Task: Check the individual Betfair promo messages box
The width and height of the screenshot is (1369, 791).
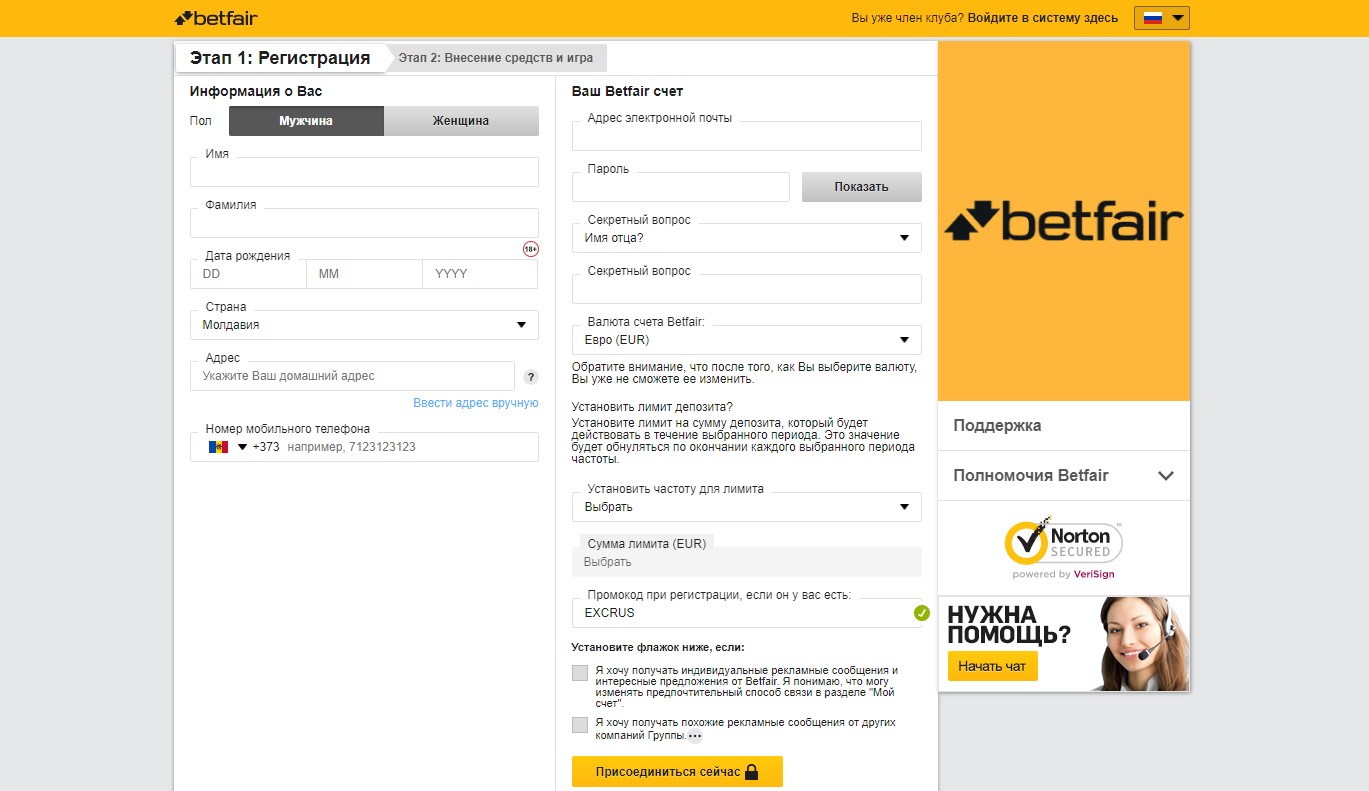Action: click(580, 673)
